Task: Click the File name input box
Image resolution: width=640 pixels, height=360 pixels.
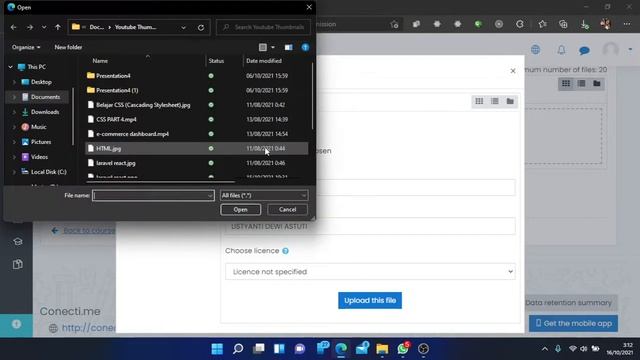Action: [153, 196]
